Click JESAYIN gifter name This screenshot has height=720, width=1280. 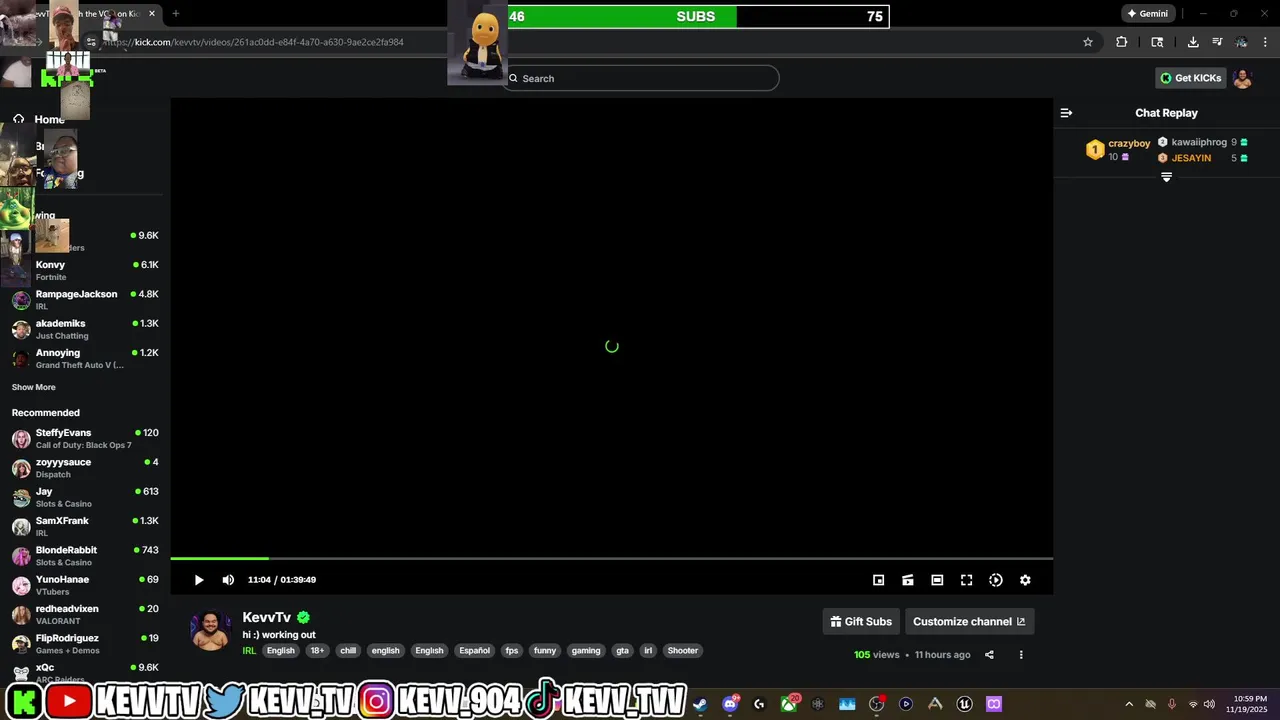point(1191,158)
